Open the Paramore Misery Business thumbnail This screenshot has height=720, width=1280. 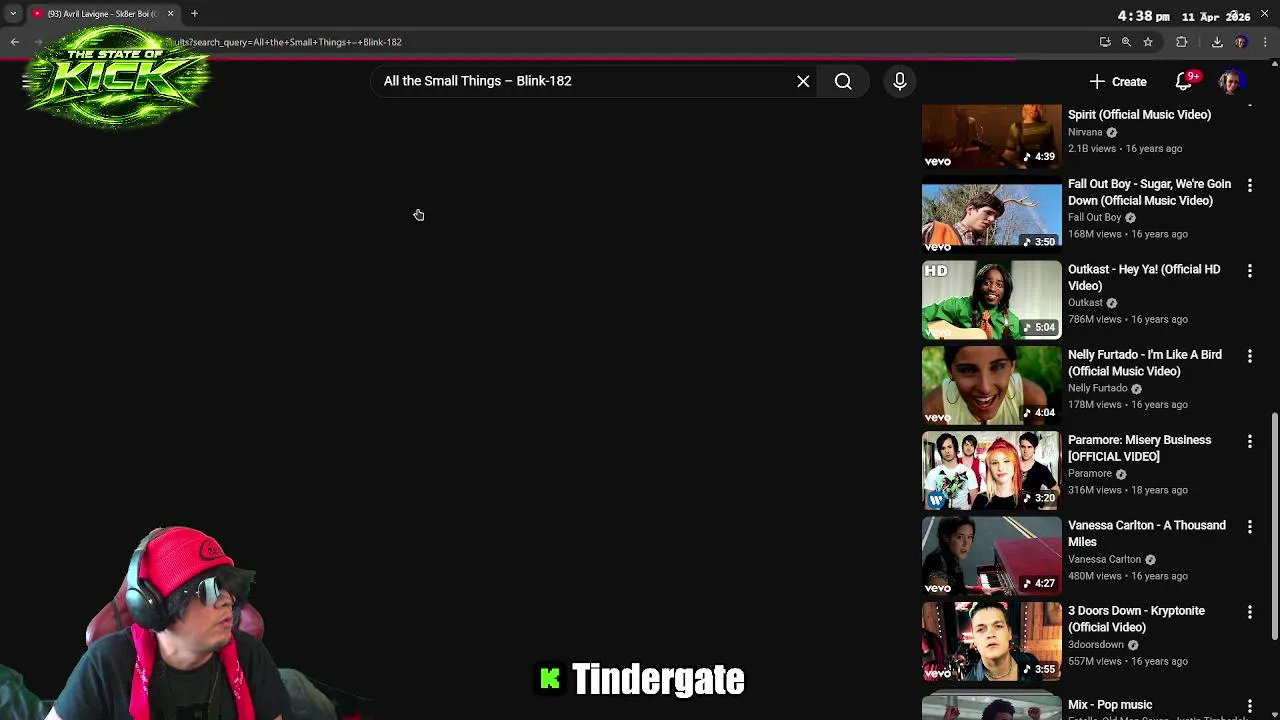tap(991, 471)
